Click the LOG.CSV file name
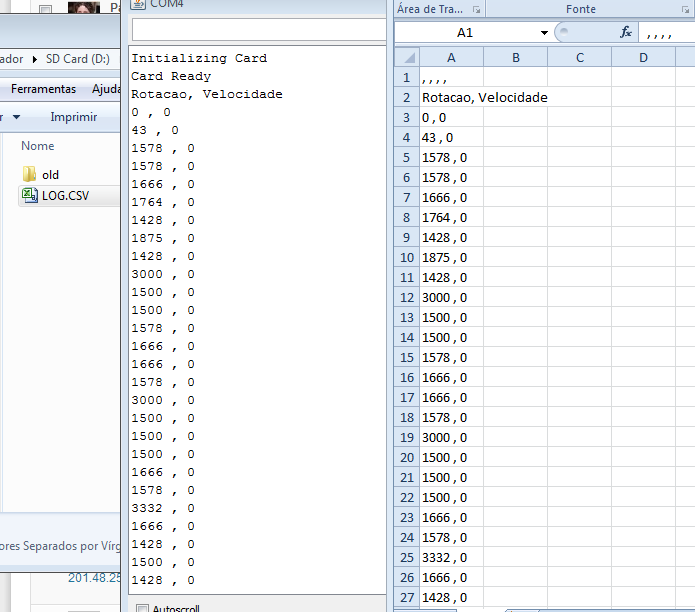 tap(66, 195)
